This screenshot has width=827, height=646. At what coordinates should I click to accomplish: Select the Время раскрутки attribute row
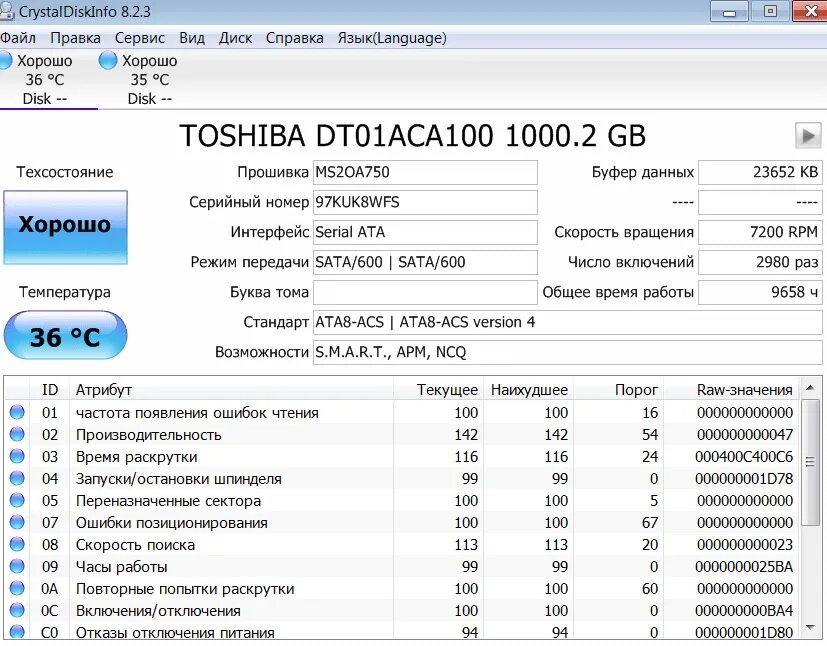coord(402,456)
